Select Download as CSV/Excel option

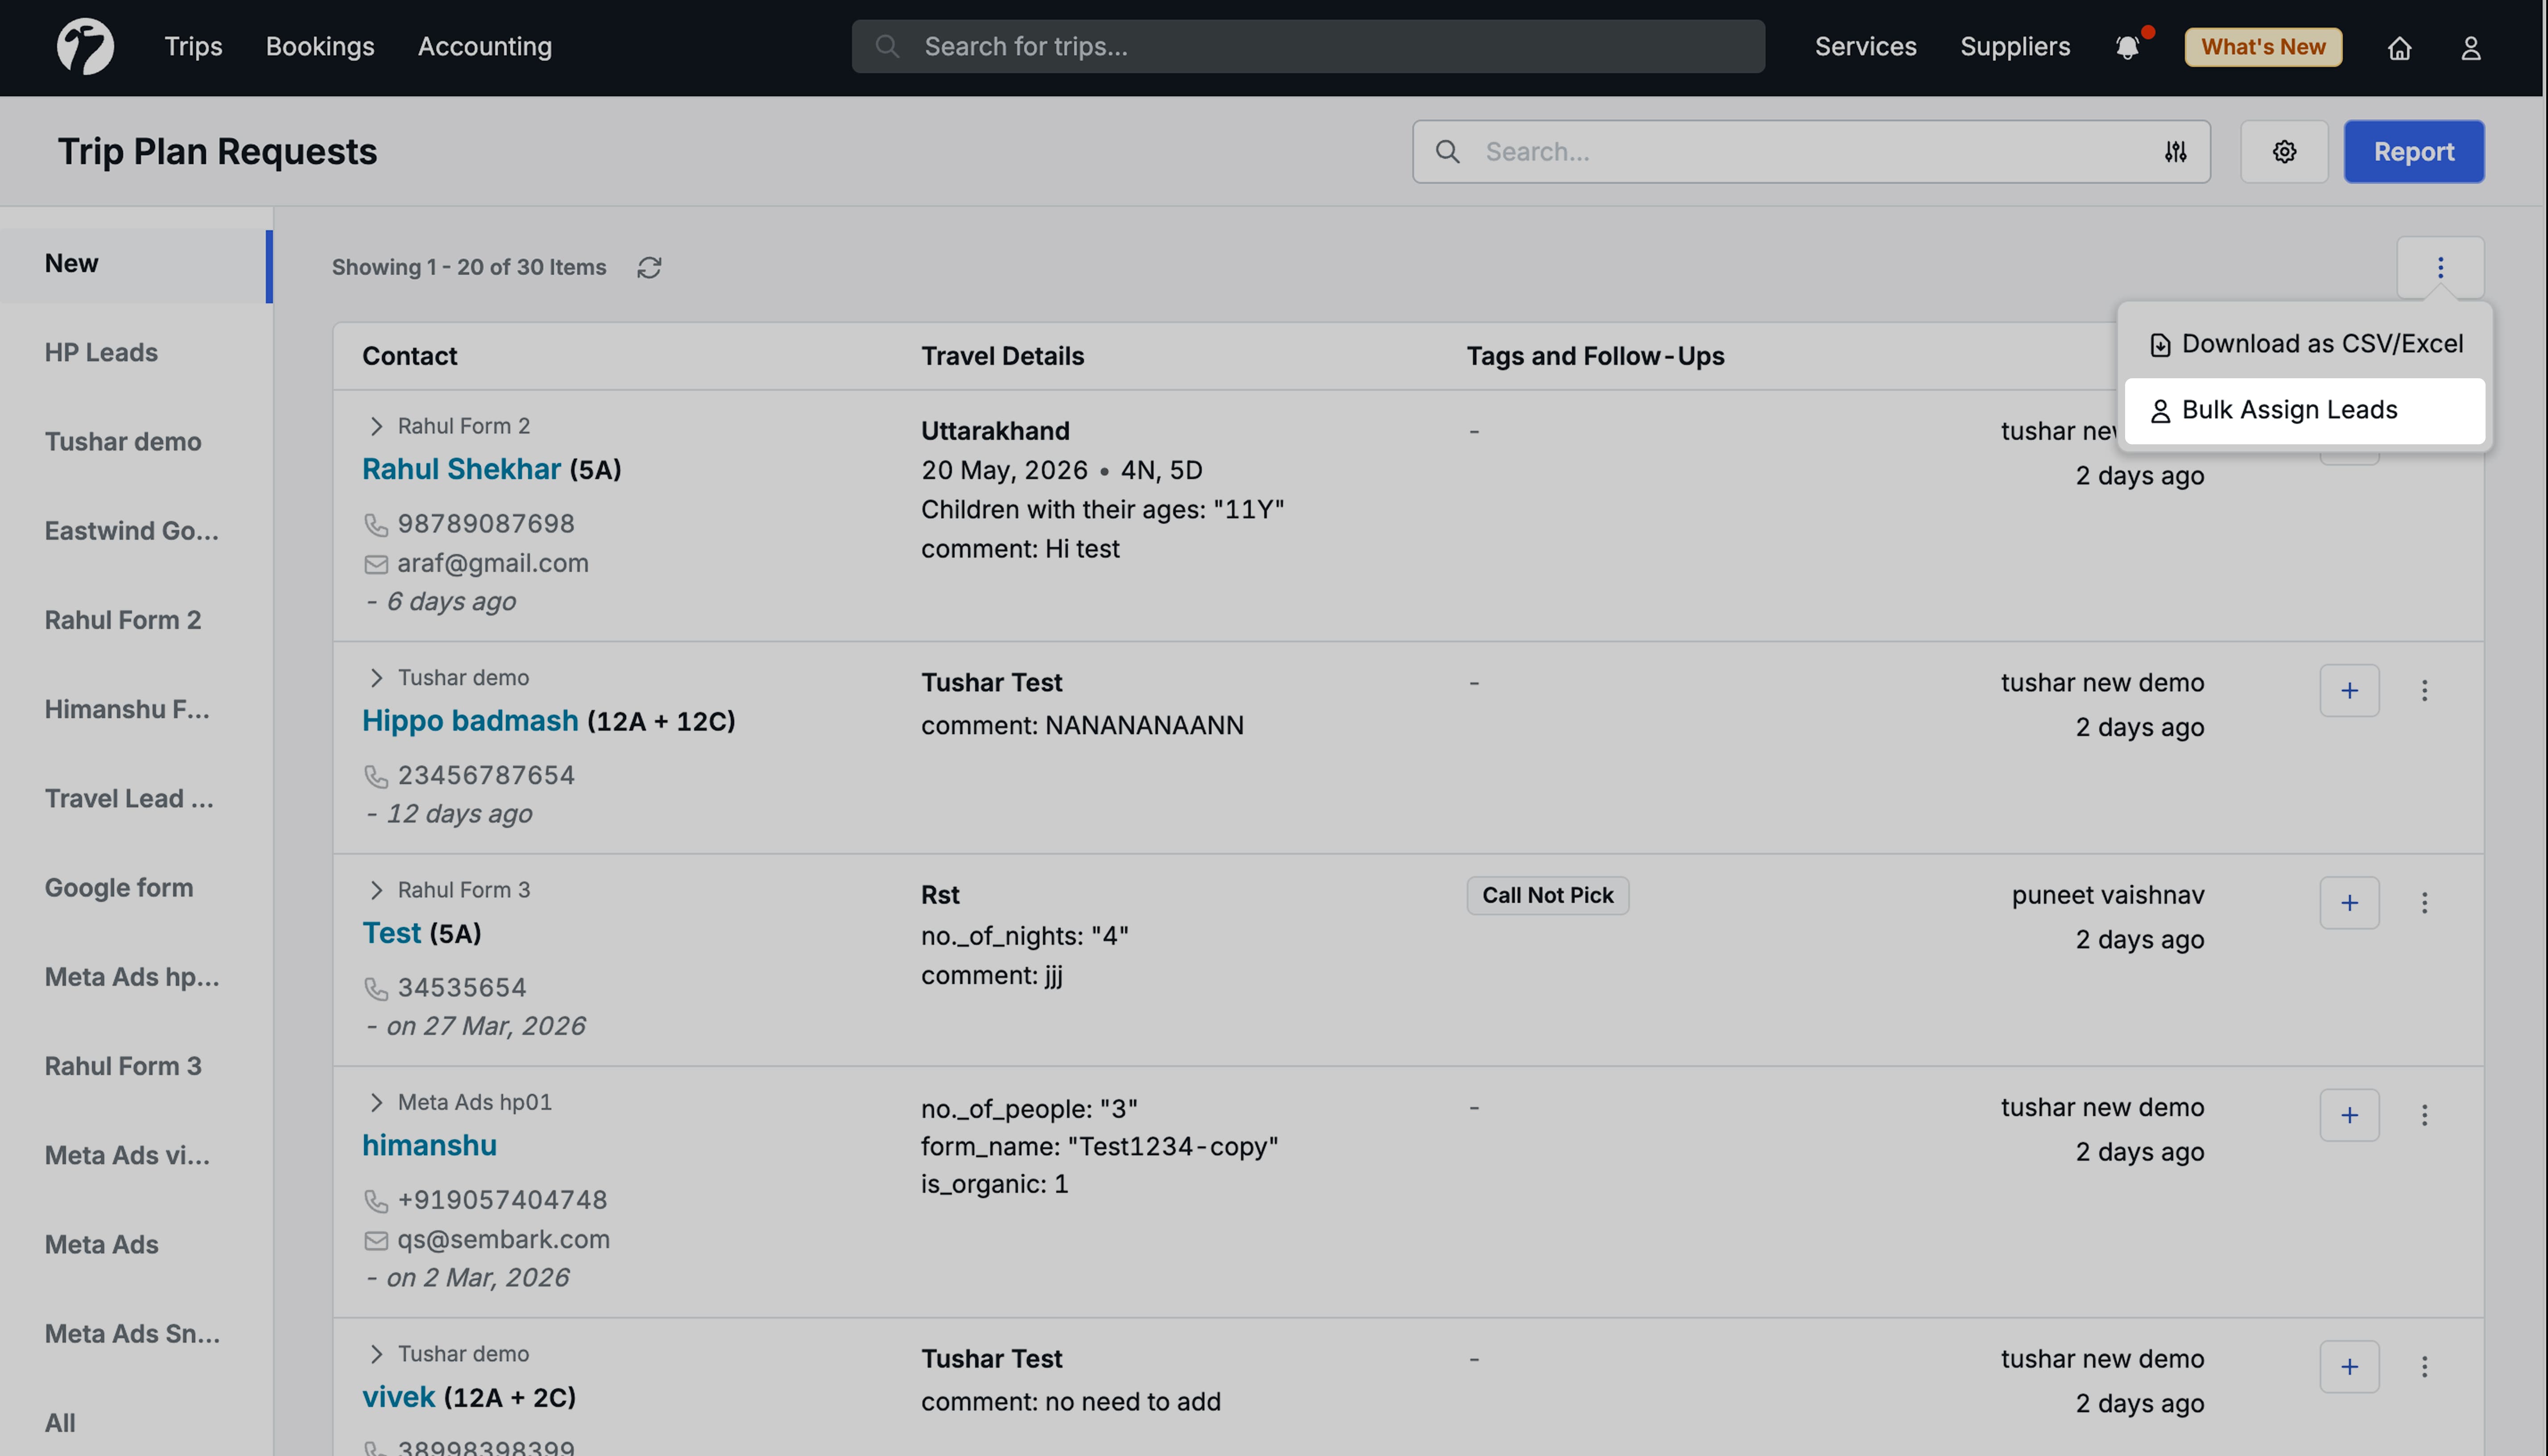pos(2304,344)
